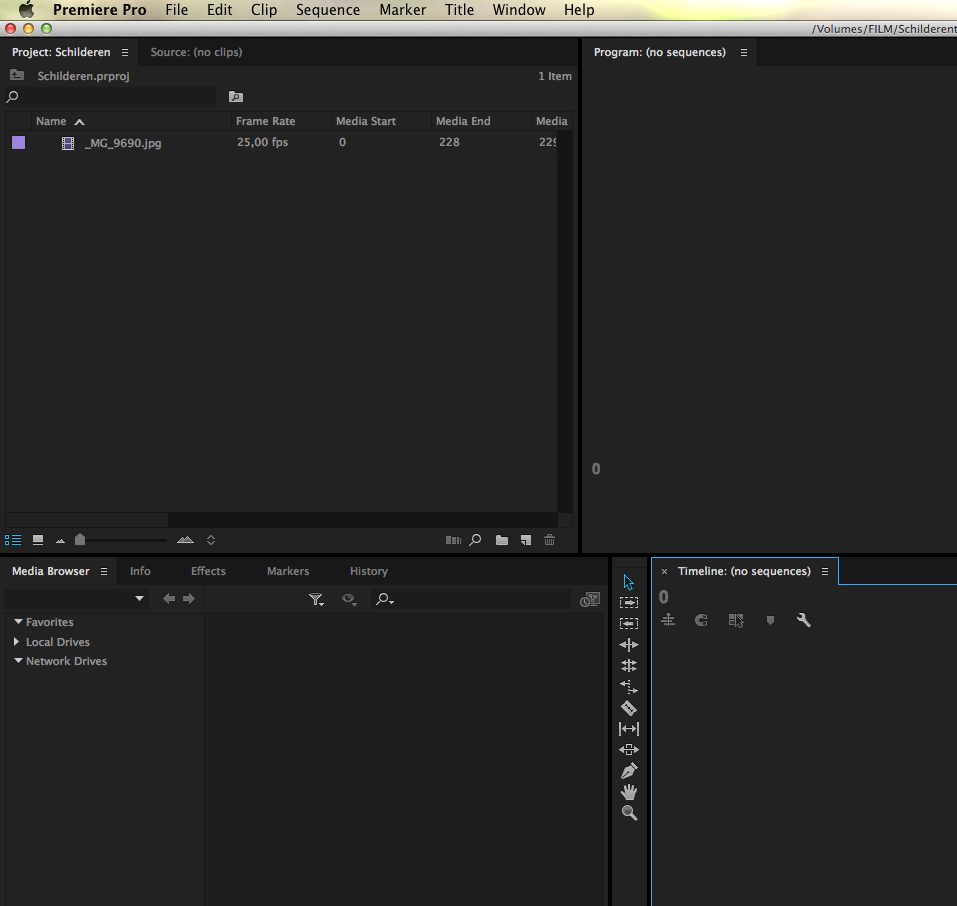Open file types filter dropdown
Screen dimensions: 957x906
tap(316, 600)
